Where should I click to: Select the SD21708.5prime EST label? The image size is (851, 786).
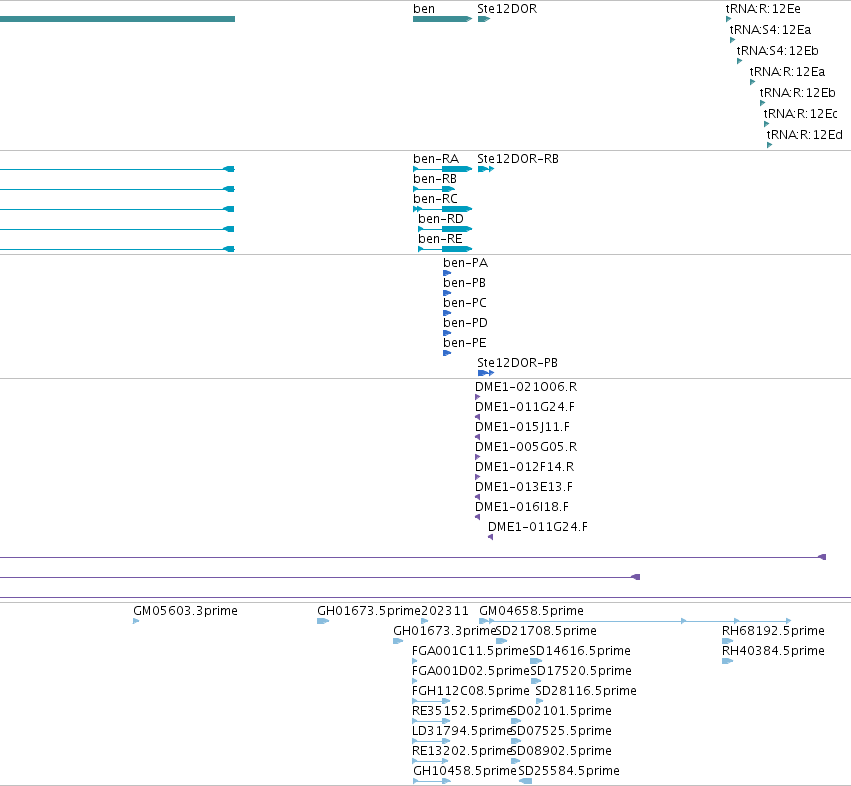pyautogui.click(x=546, y=631)
